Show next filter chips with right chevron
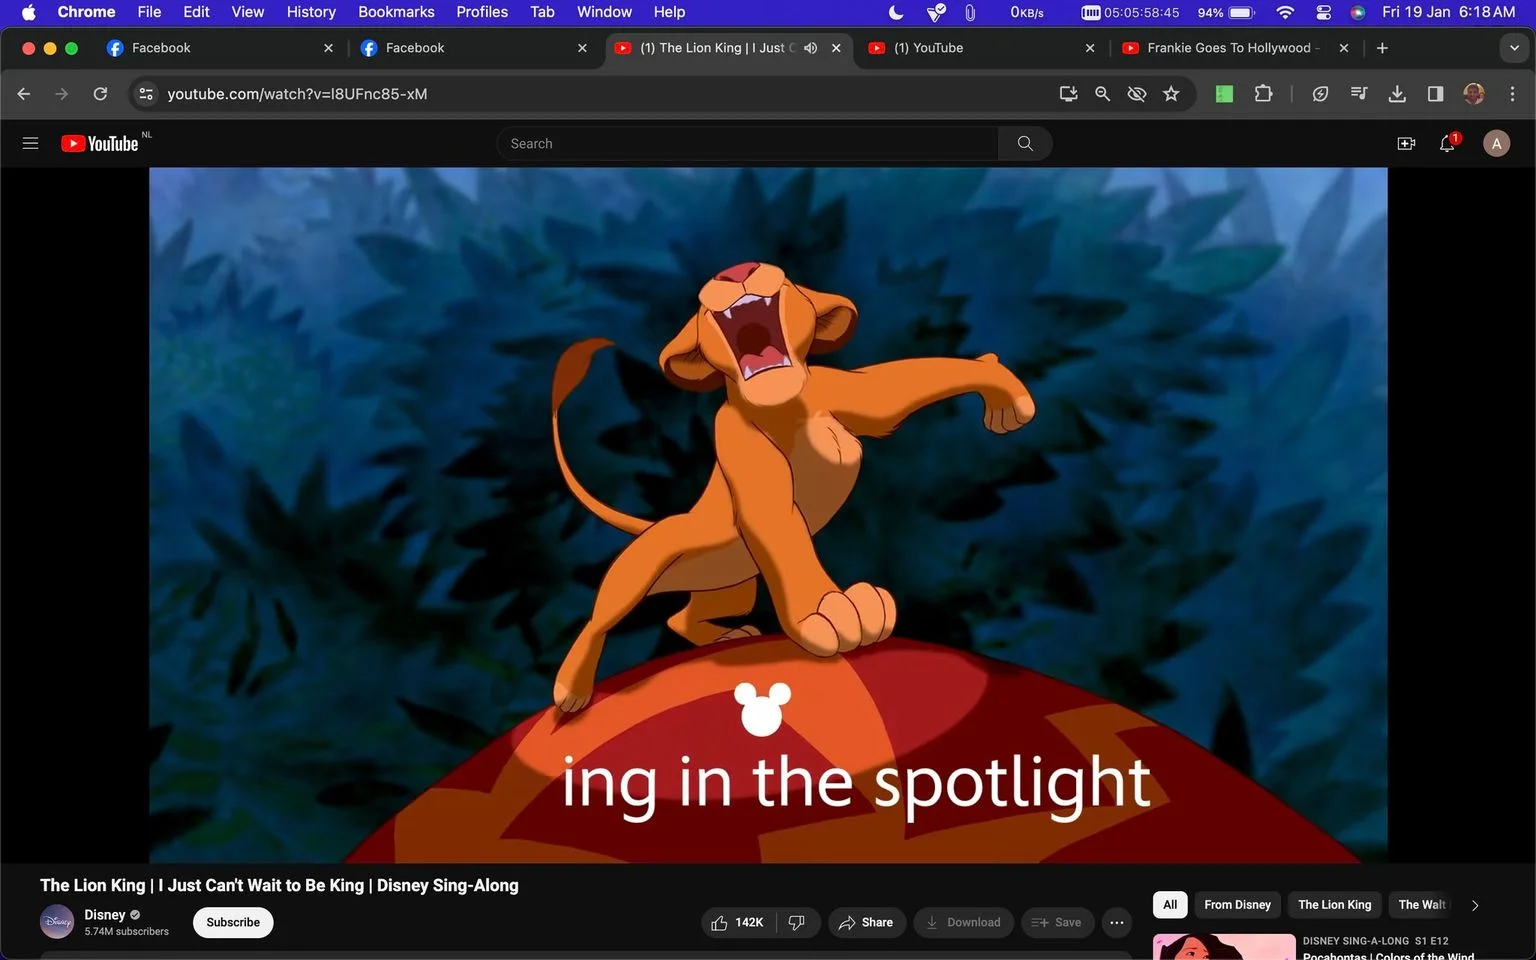This screenshot has height=960, width=1536. (x=1474, y=905)
